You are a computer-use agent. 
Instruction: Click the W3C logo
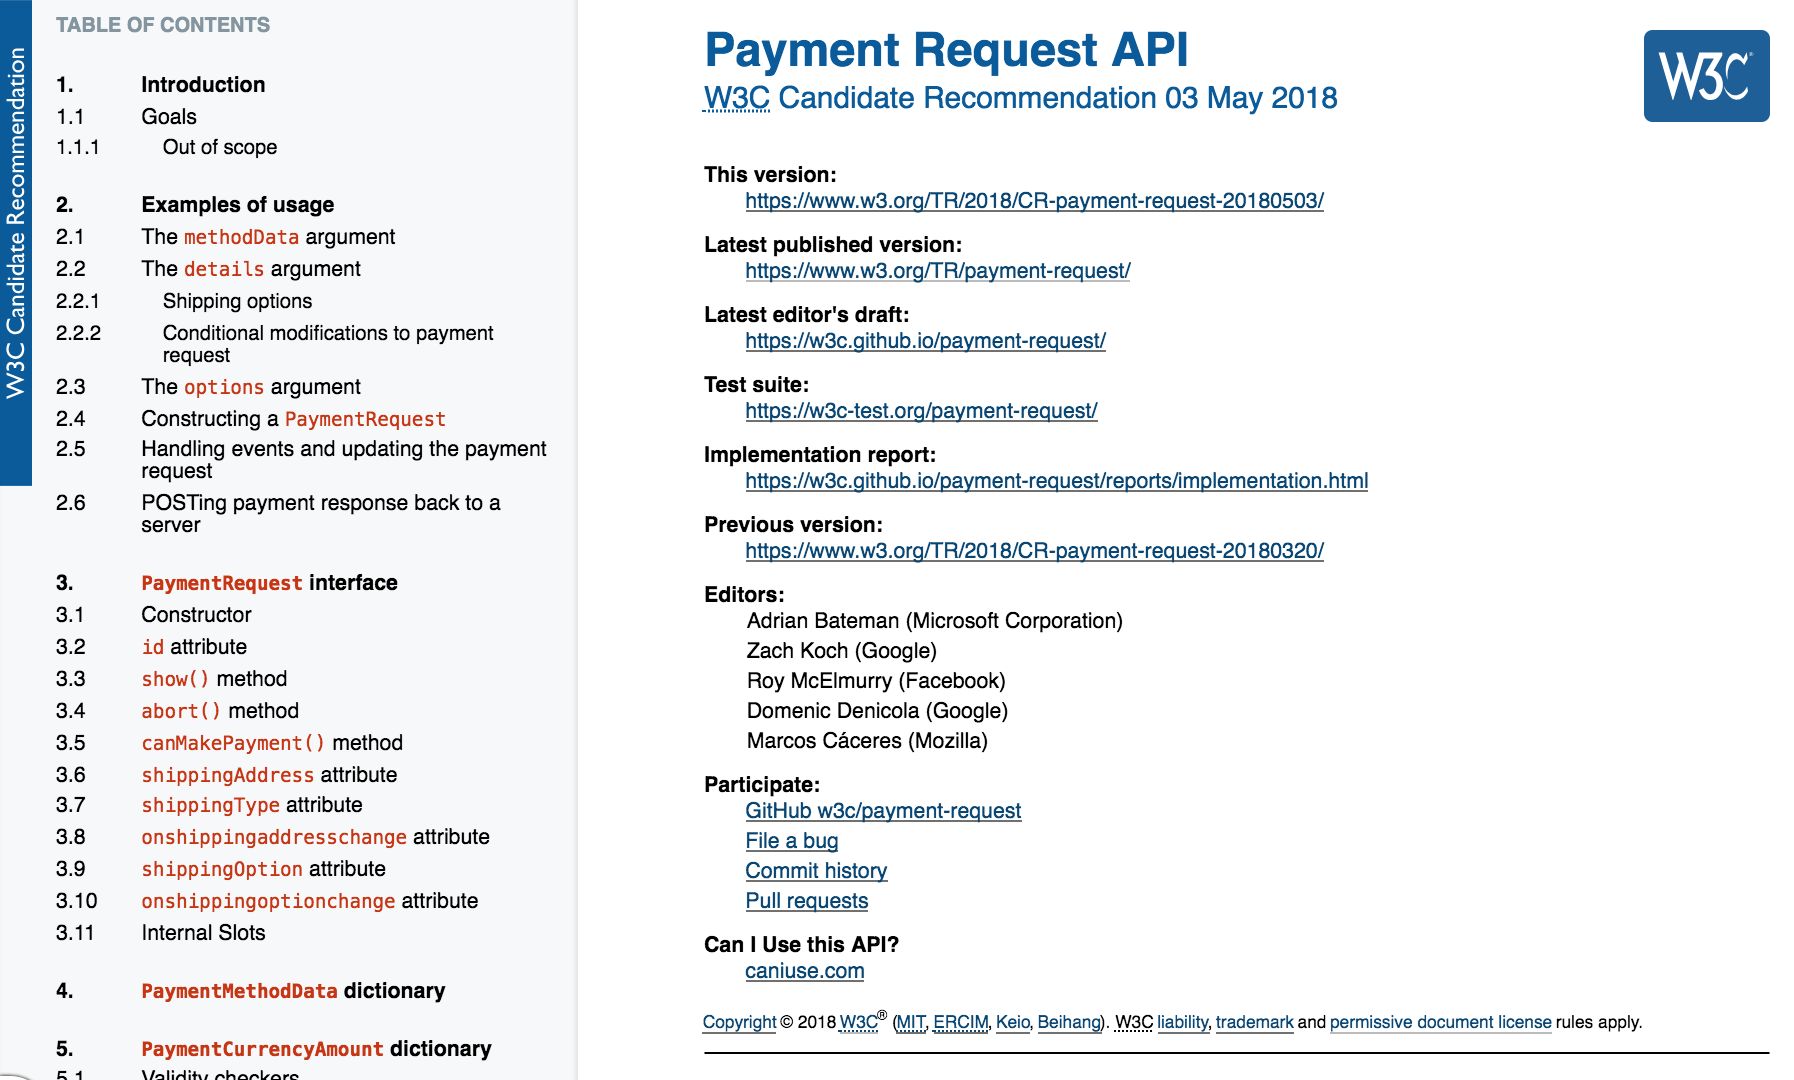1706,76
